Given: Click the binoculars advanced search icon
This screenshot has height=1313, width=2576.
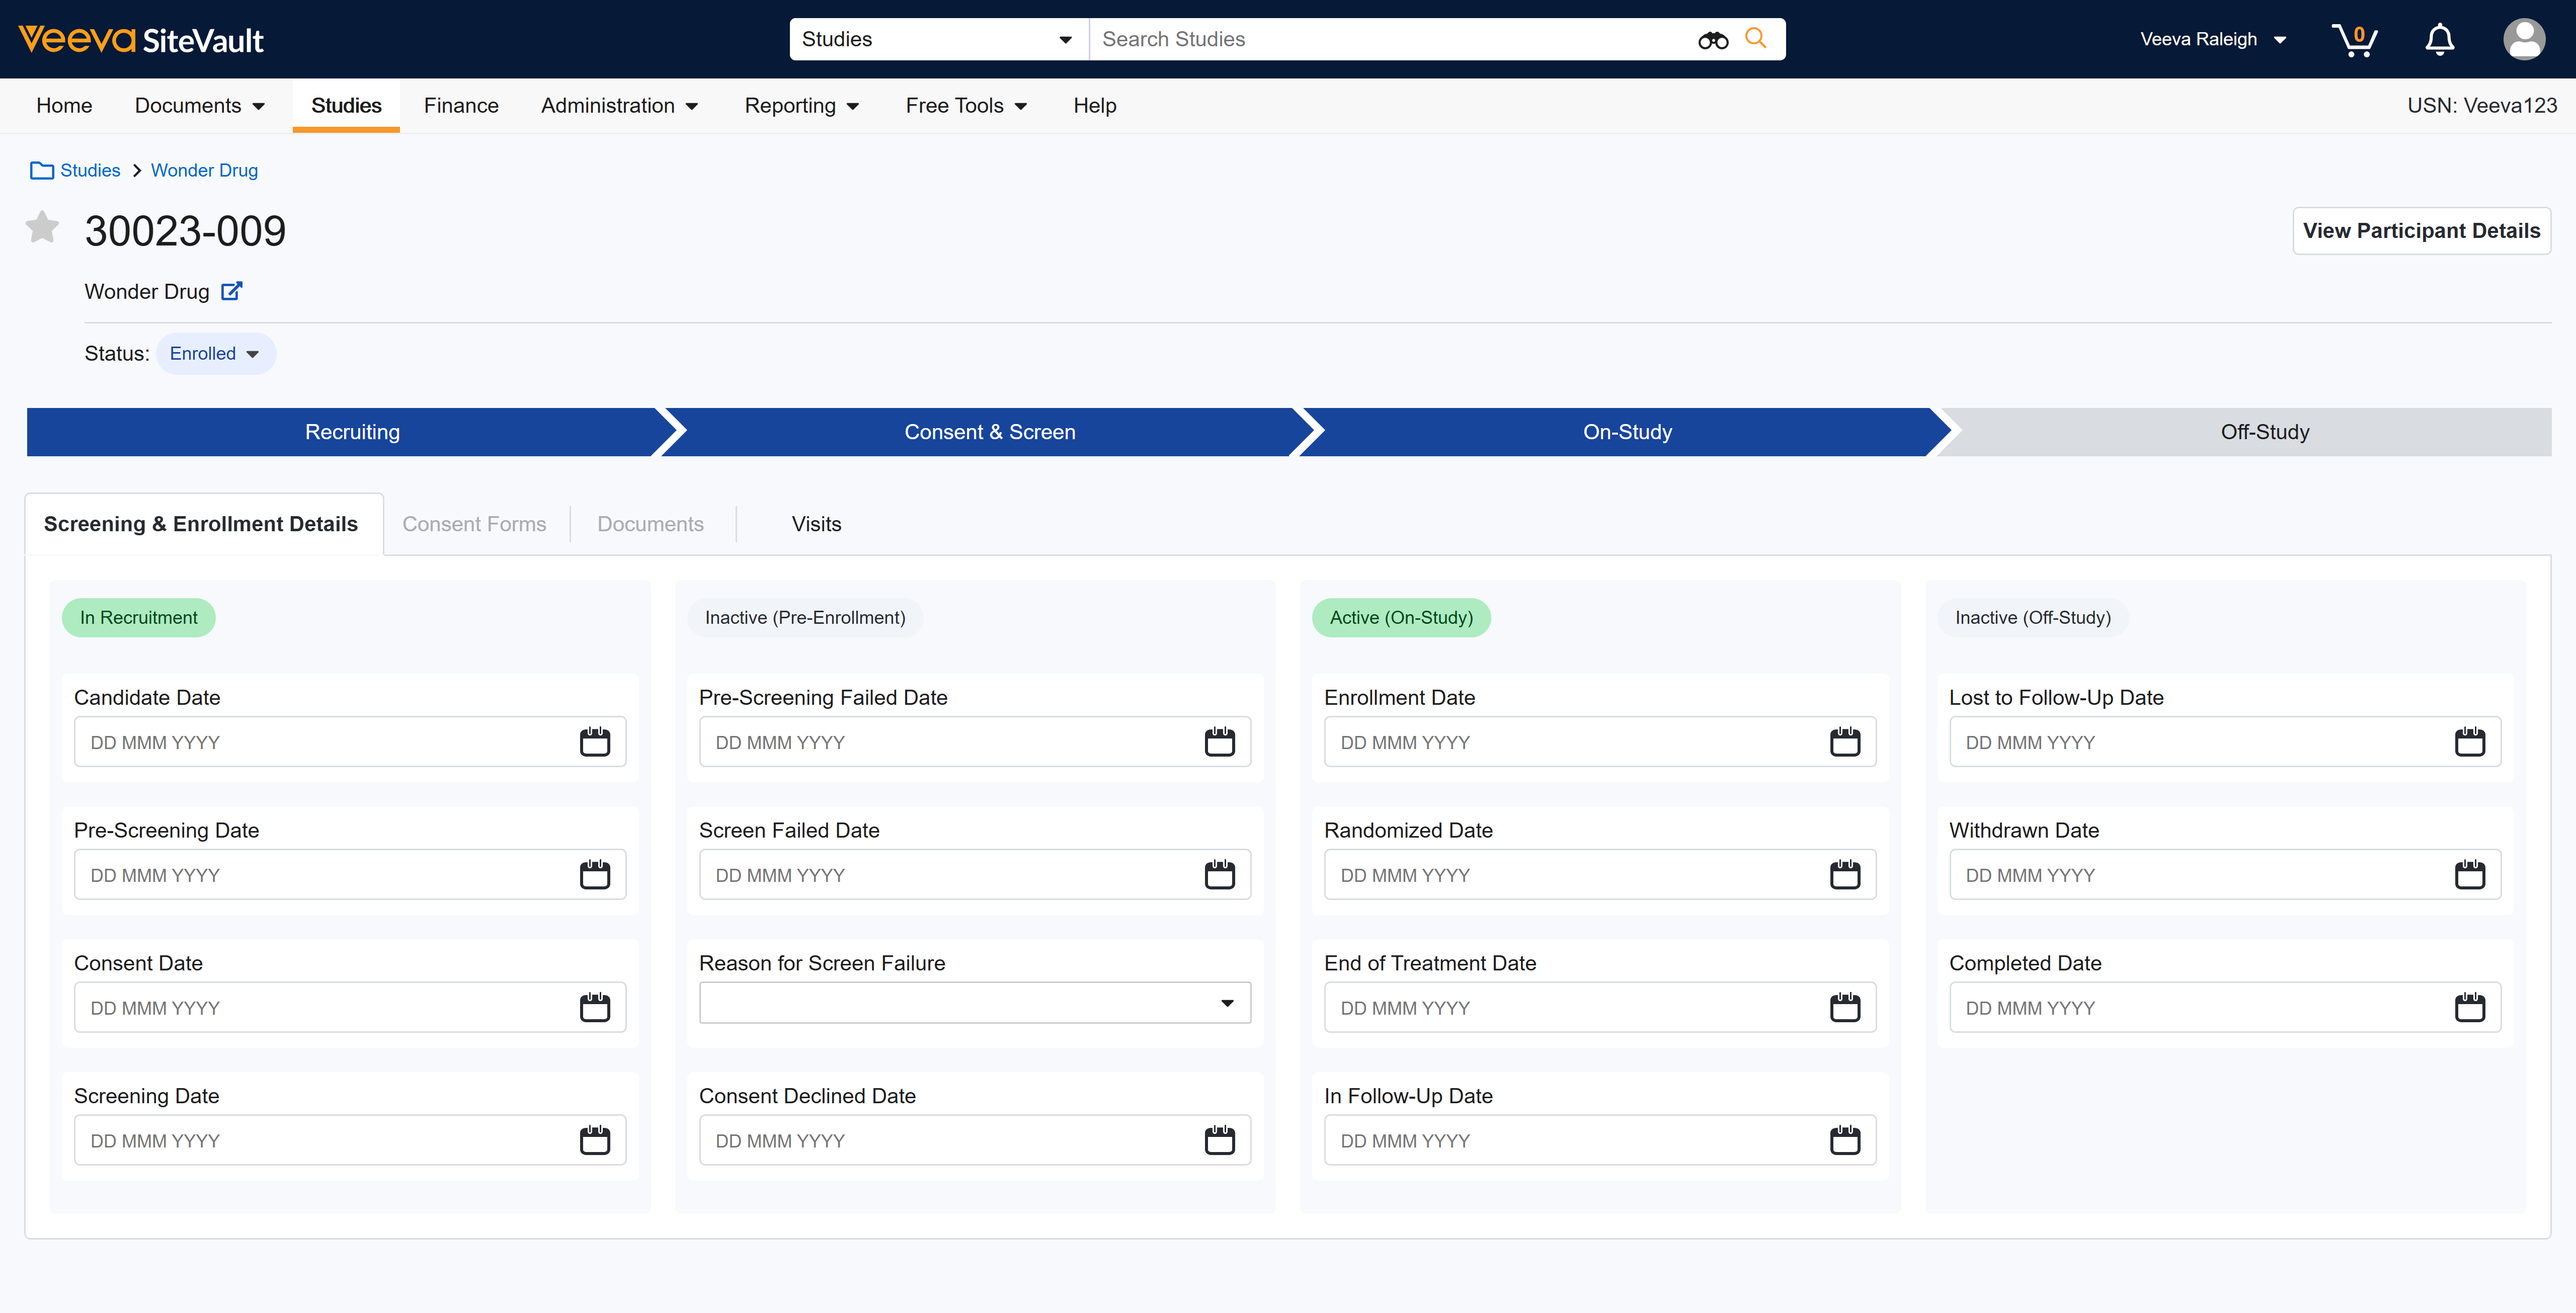Looking at the screenshot, I should pos(1712,40).
